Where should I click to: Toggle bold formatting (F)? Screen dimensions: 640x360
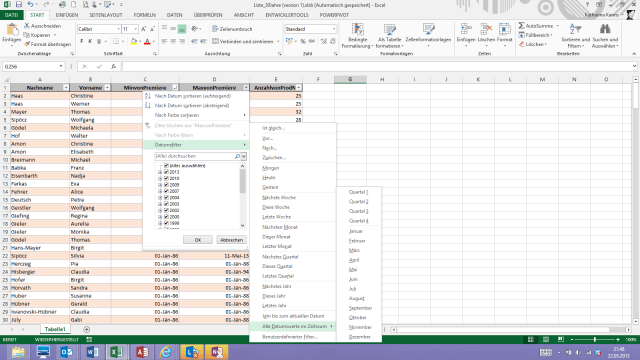(82, 41)
